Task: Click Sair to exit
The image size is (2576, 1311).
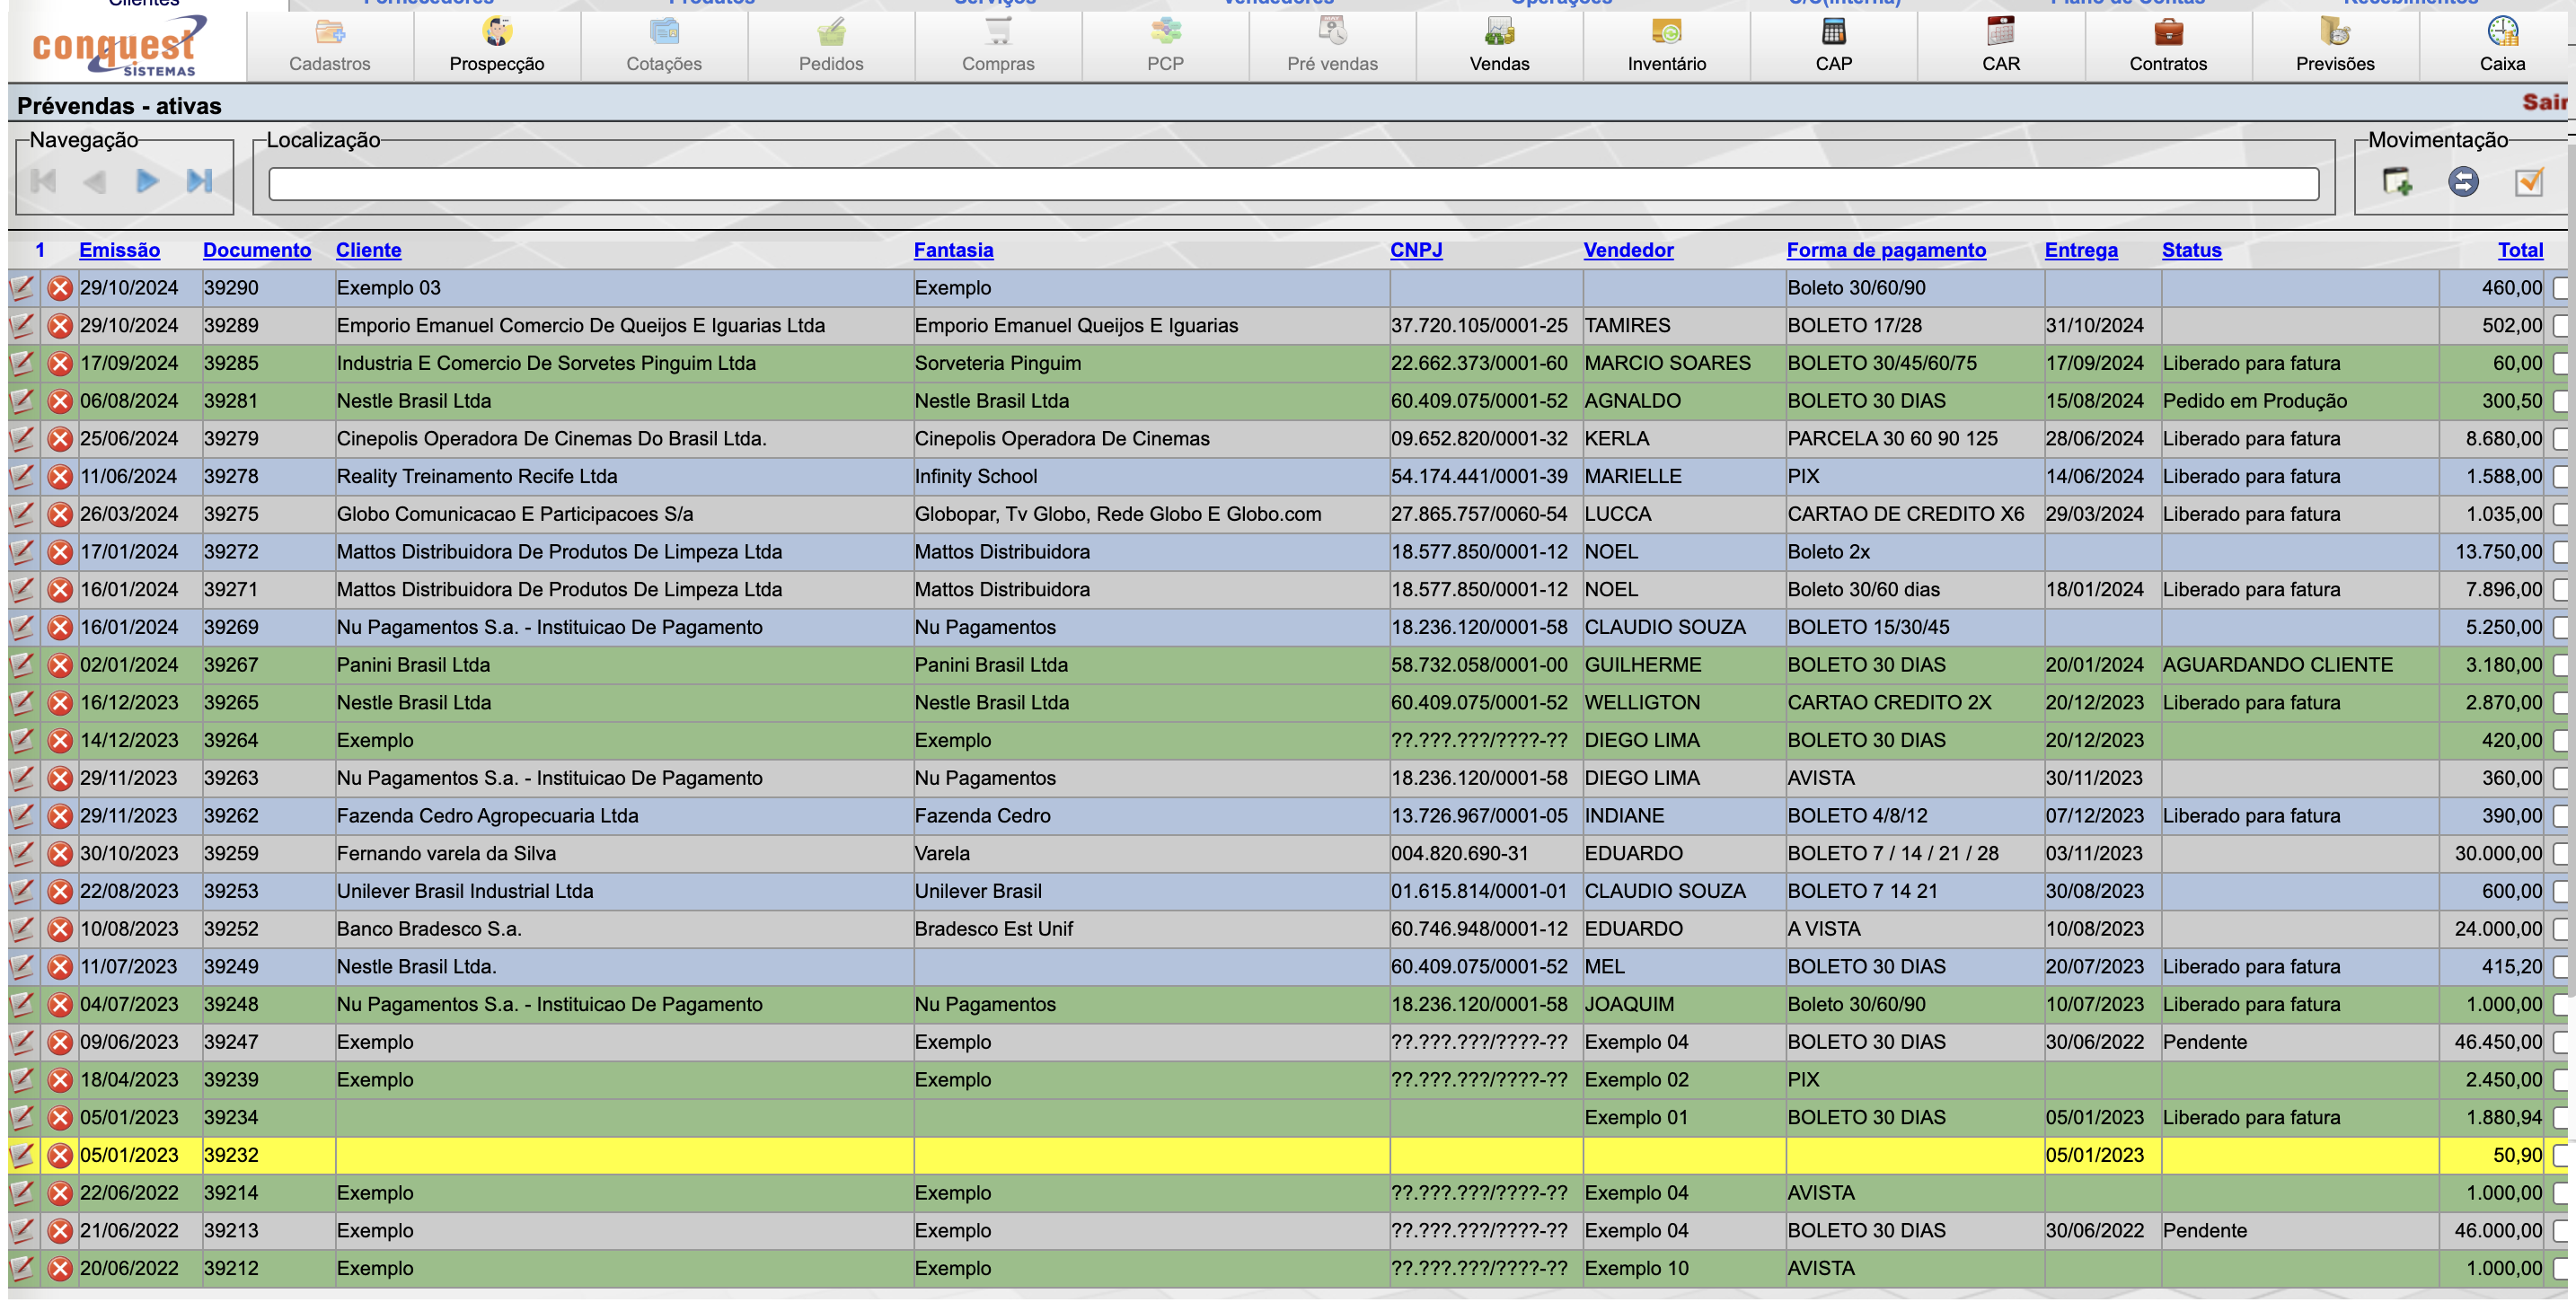Action: [x=2544, y=102]
